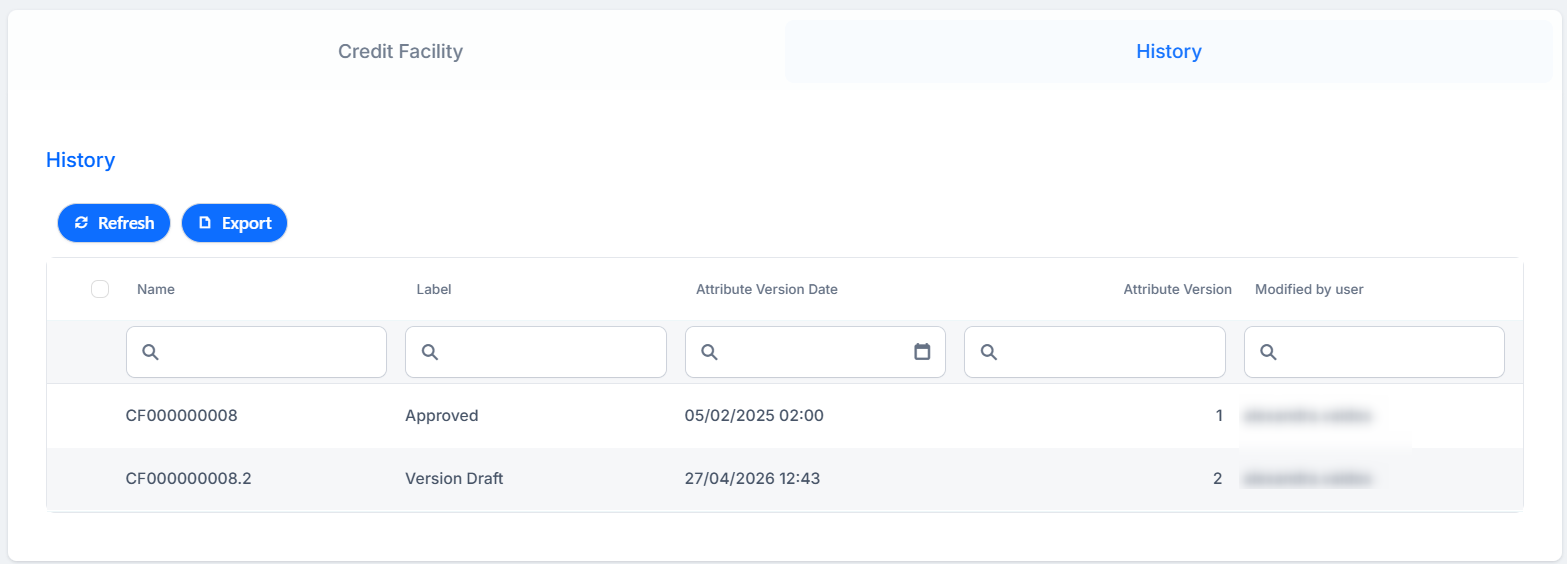
Task: Switch to the Credit Facility tab
Action: (x=400, y=51)
